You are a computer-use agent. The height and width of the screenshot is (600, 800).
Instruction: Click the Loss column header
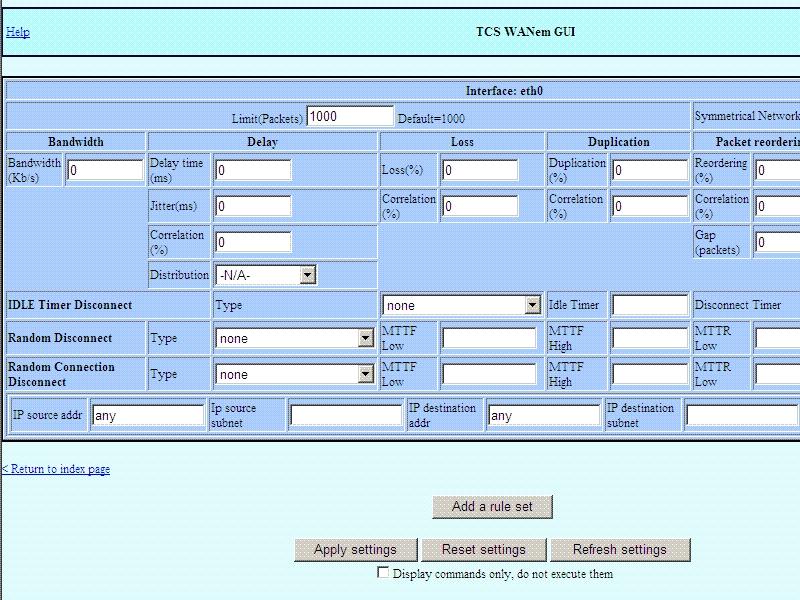pos(462,142)
